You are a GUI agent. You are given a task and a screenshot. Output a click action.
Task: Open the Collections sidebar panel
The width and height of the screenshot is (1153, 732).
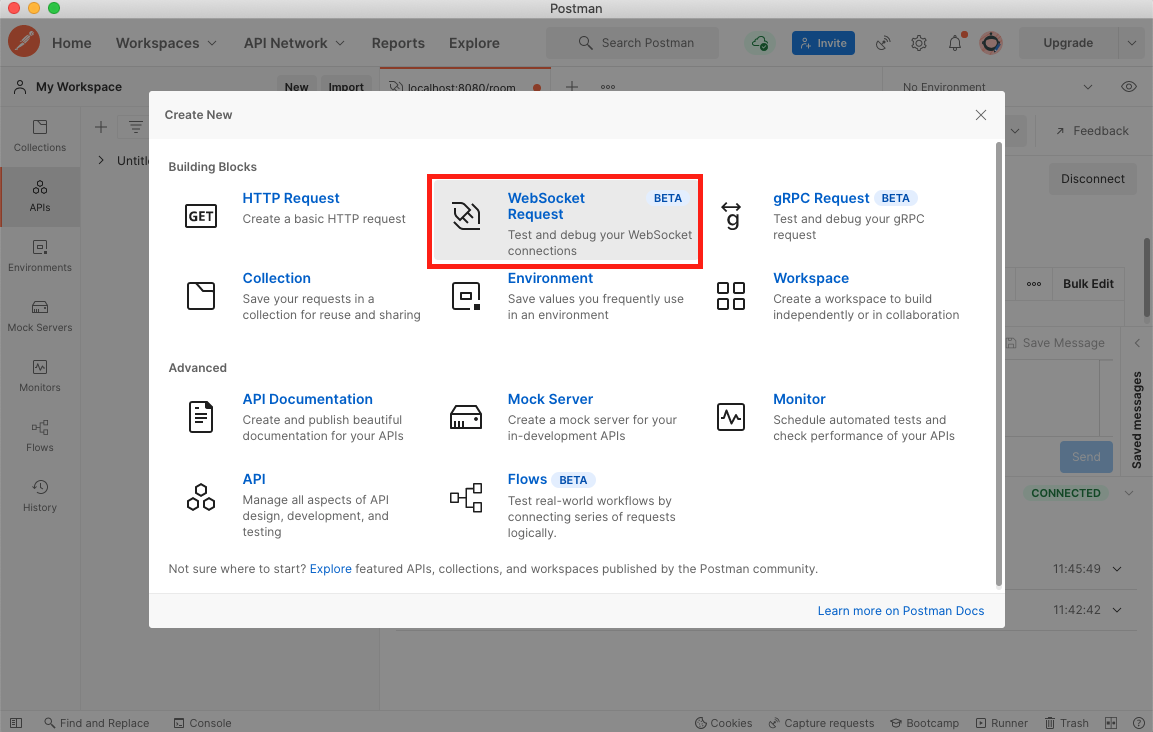tap(39, 135)
